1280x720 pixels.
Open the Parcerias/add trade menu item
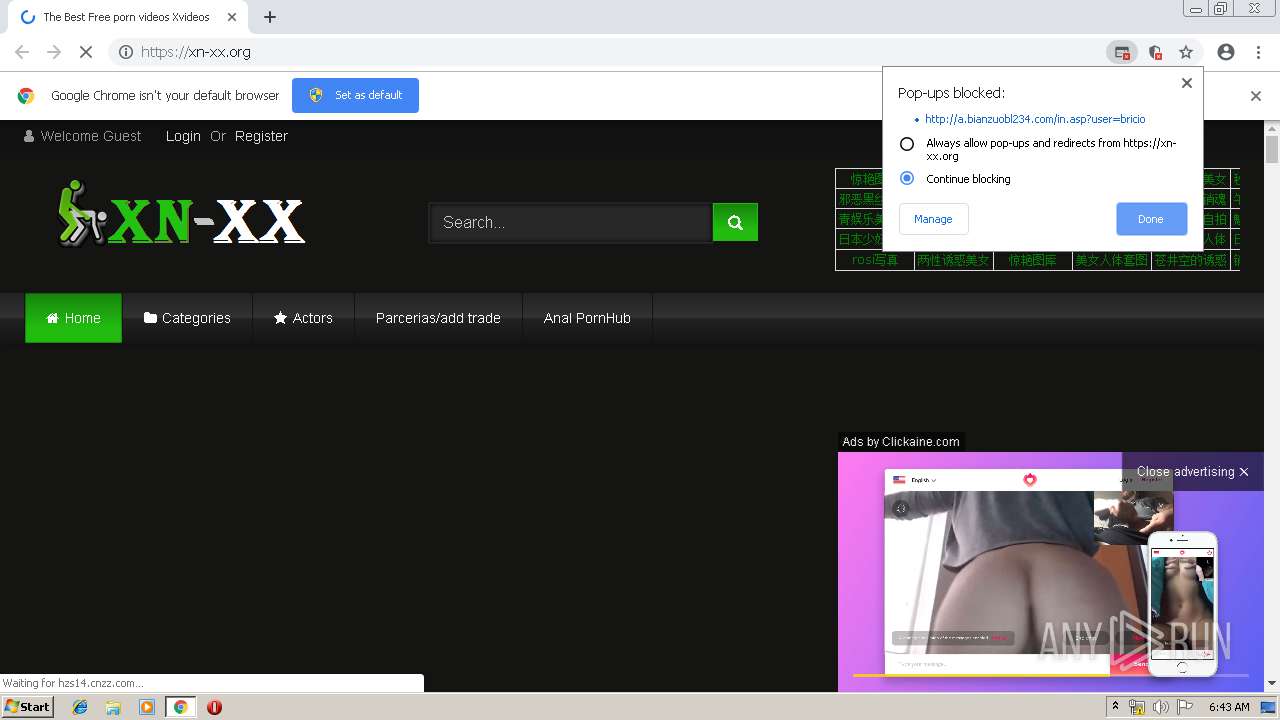click(438, 318)
